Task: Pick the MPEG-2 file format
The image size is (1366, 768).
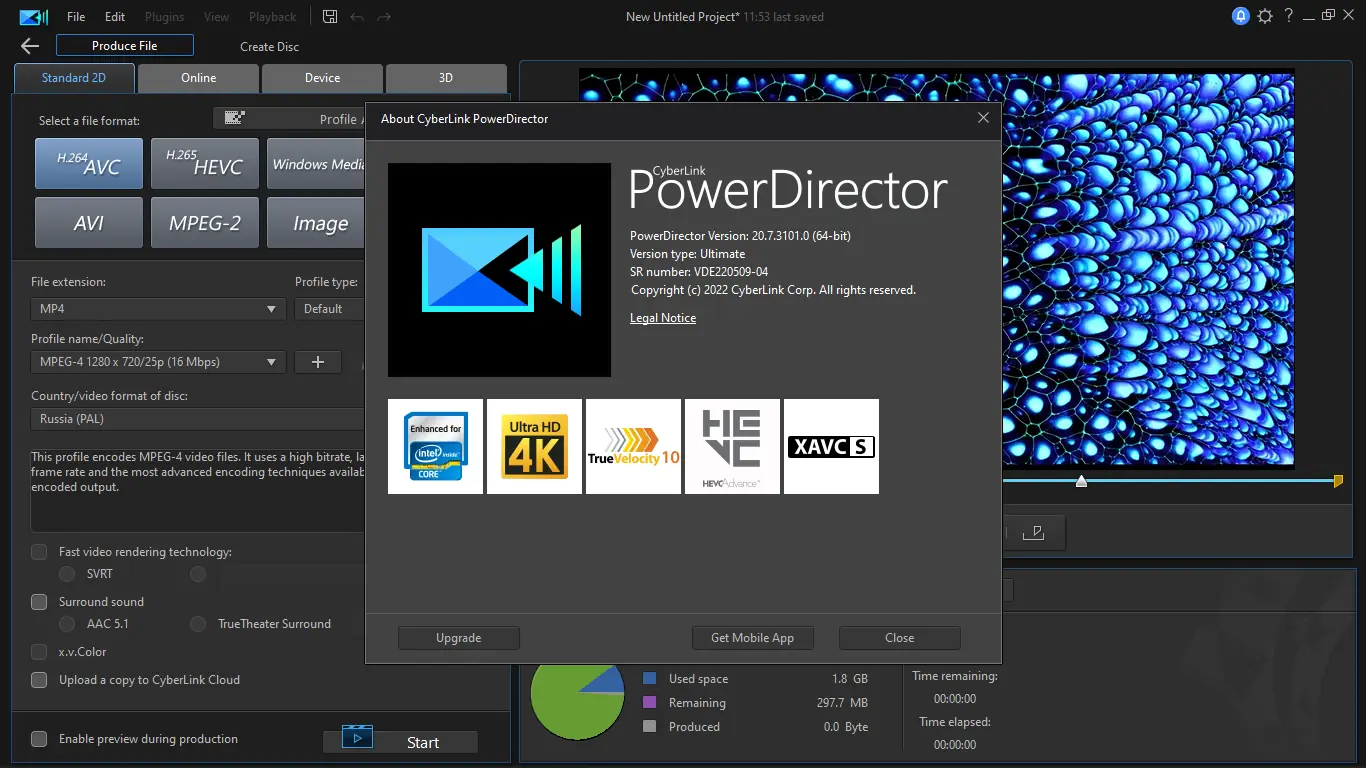Action: pos(205,222)
